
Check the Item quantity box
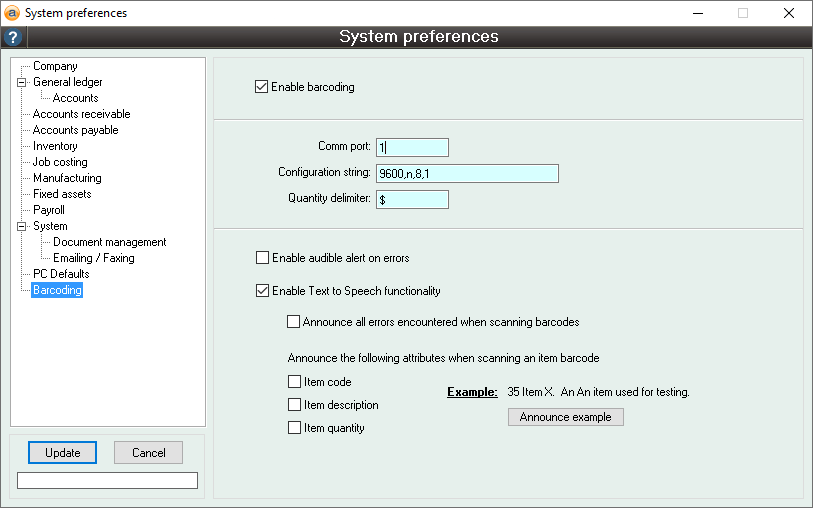click(x=294, y=428)
